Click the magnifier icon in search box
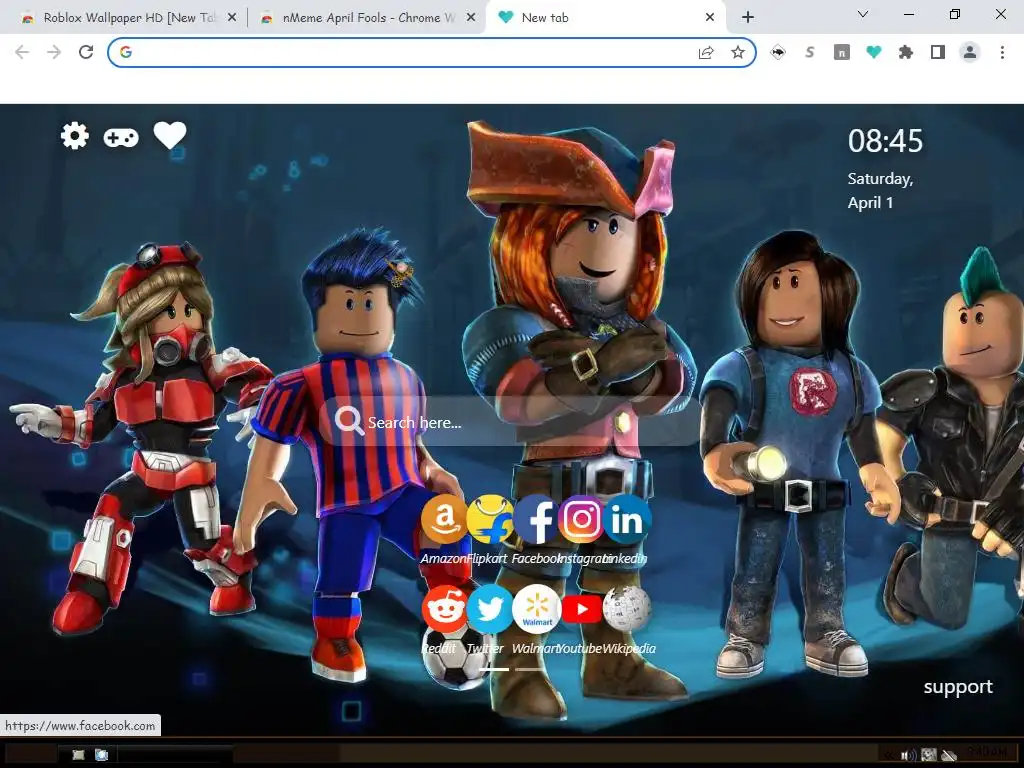 pos(349,421)
